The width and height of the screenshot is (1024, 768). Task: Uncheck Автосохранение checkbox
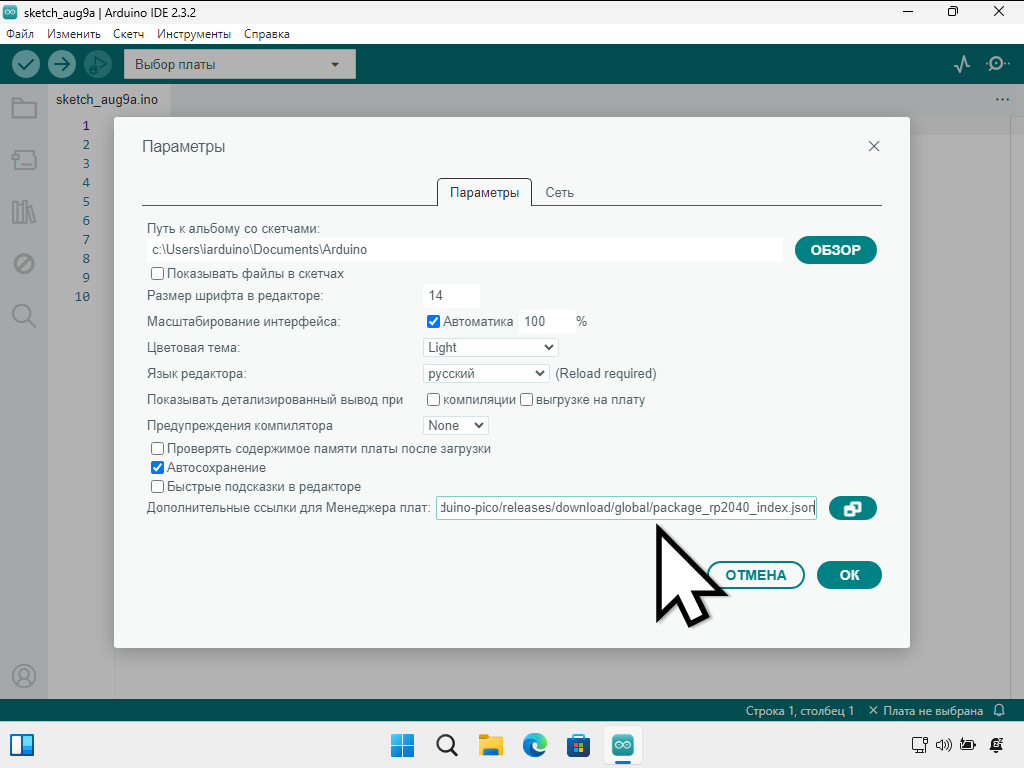(x=157, y=468)
